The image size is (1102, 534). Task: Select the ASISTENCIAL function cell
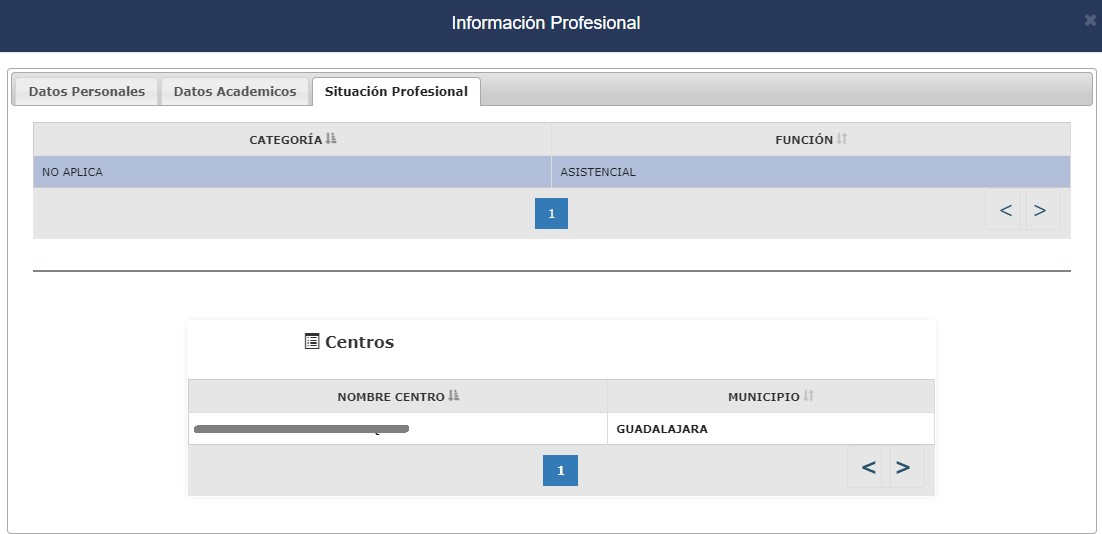tap(810, 172)
